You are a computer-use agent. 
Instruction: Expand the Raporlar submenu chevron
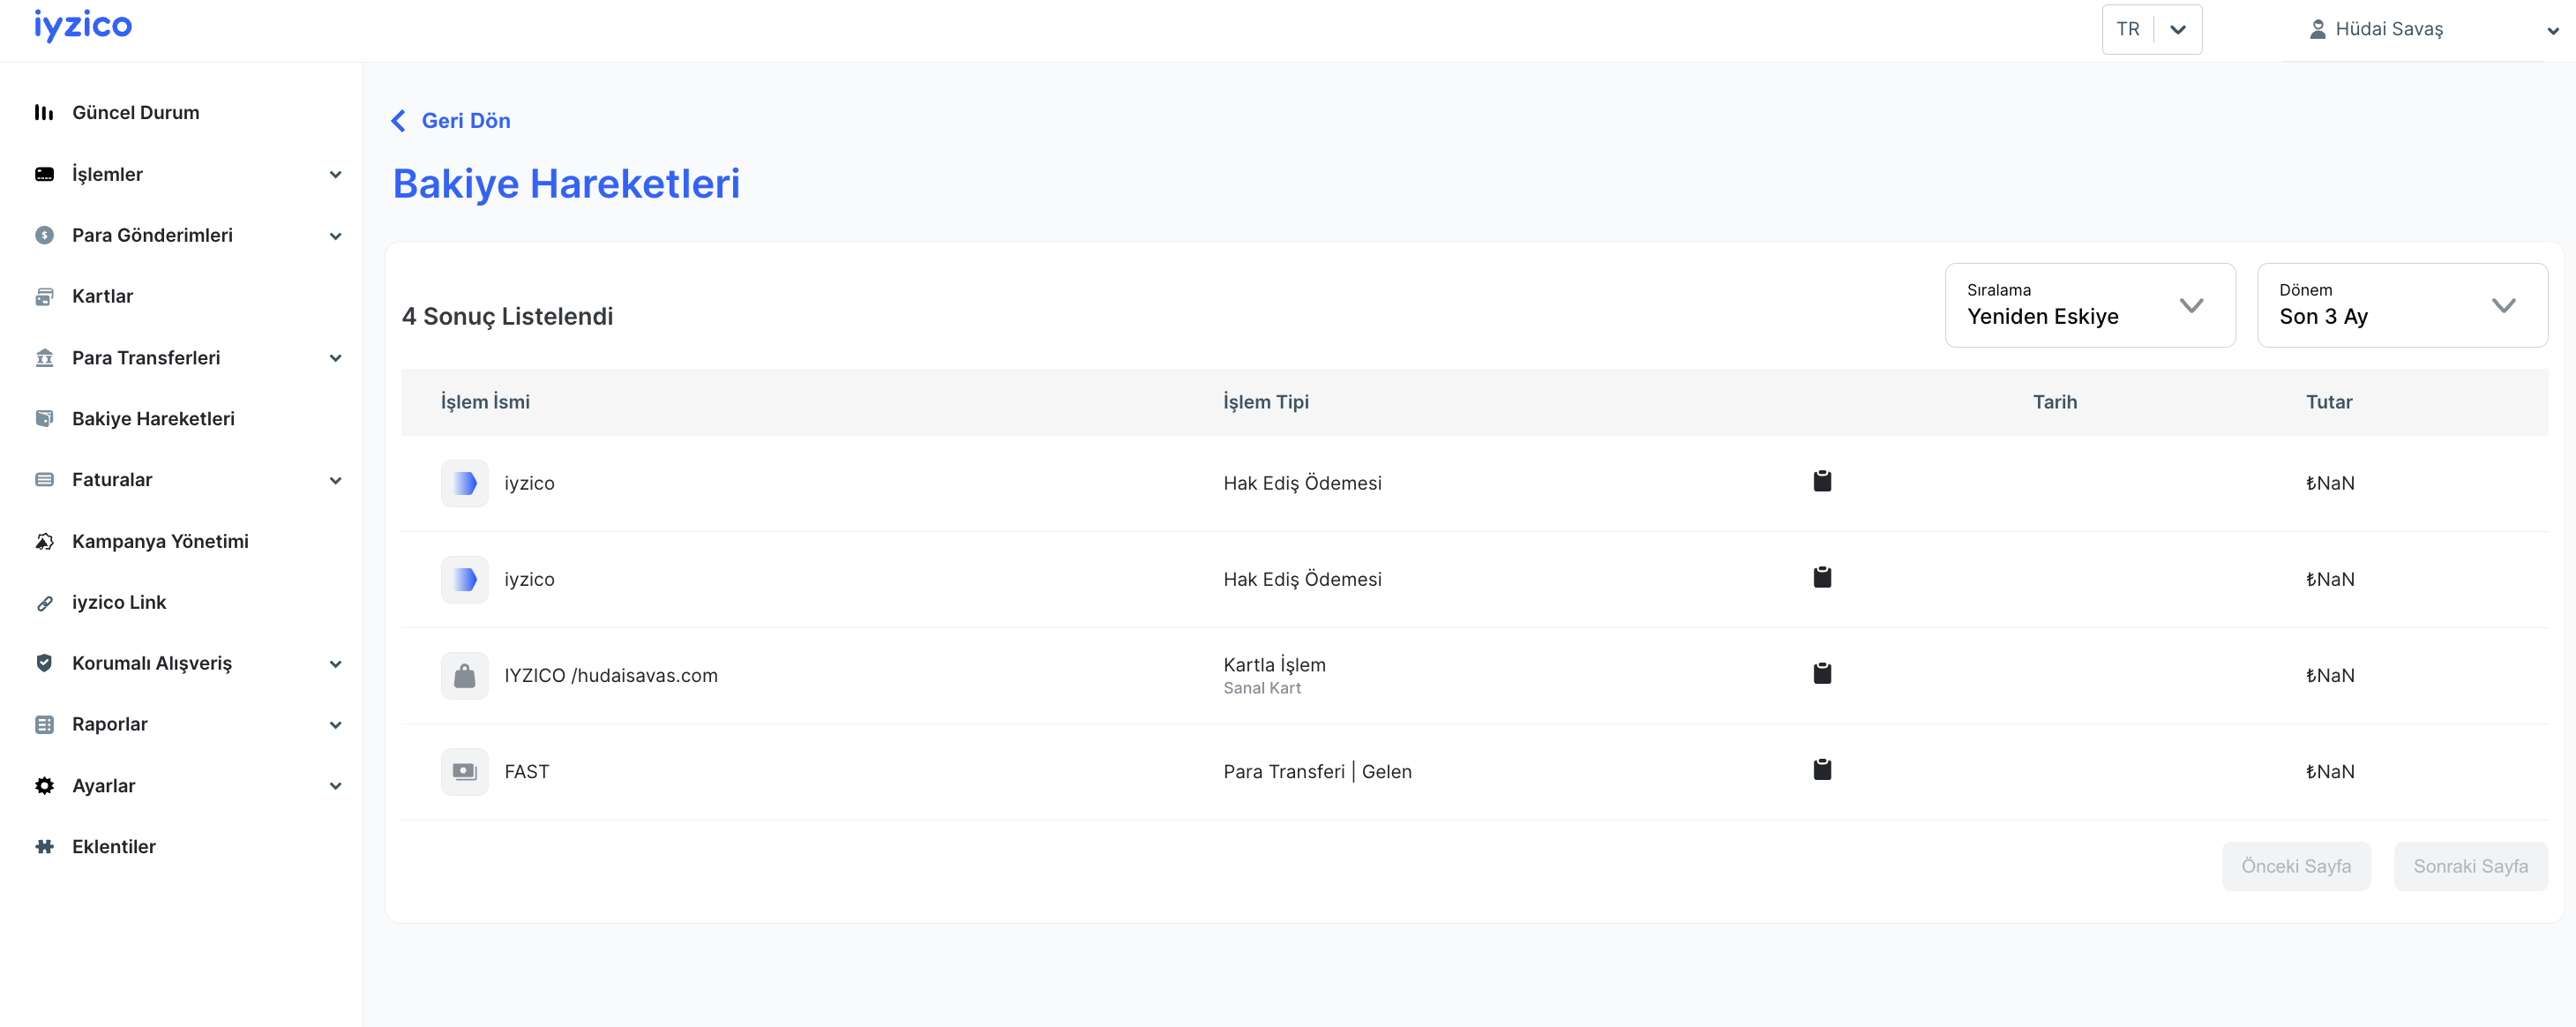(336, 725)
